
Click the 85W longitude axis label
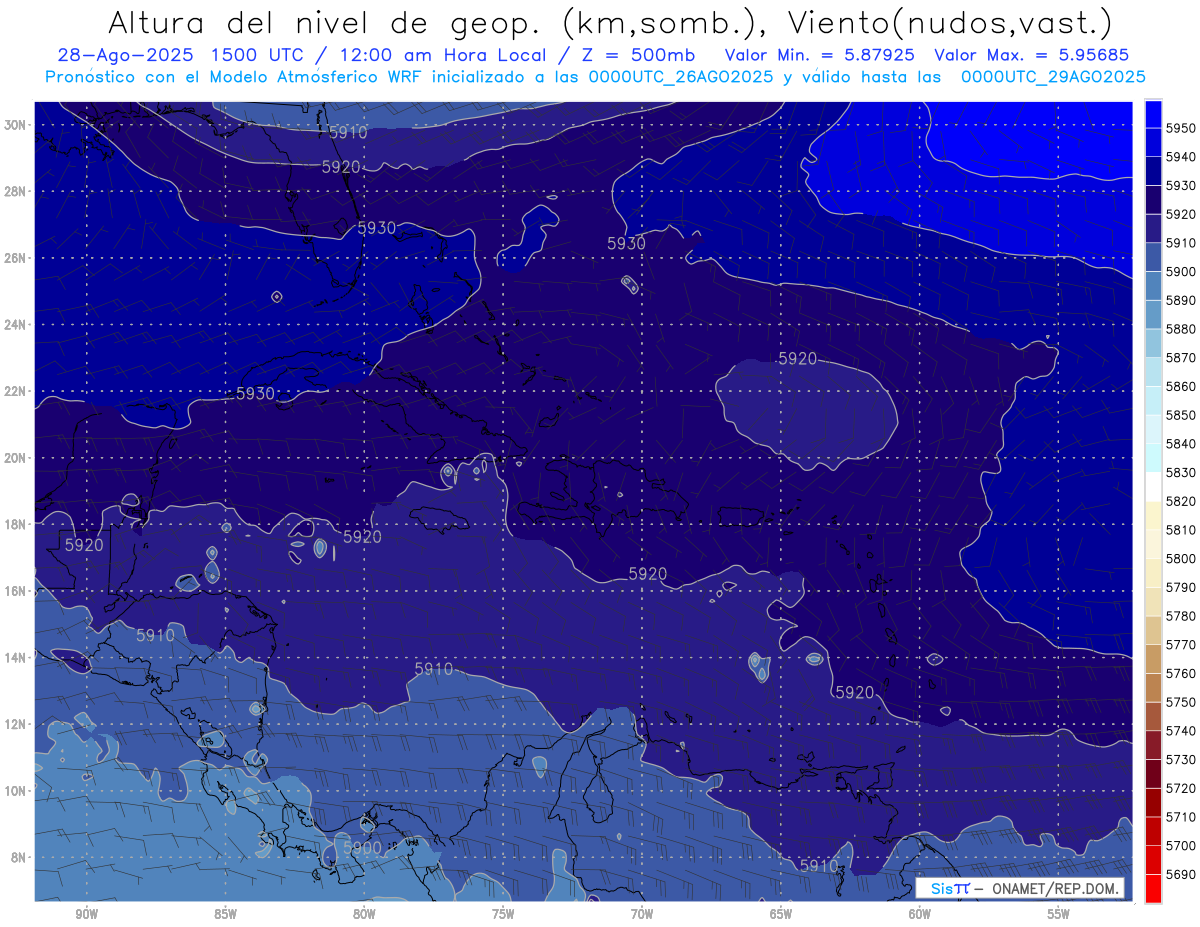(x=225, y=915)
